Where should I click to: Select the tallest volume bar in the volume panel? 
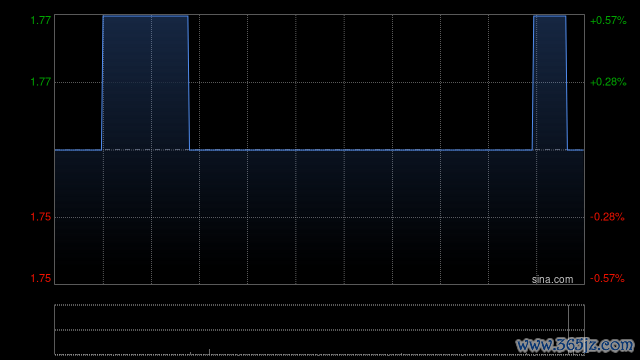(x=569, y=329)
